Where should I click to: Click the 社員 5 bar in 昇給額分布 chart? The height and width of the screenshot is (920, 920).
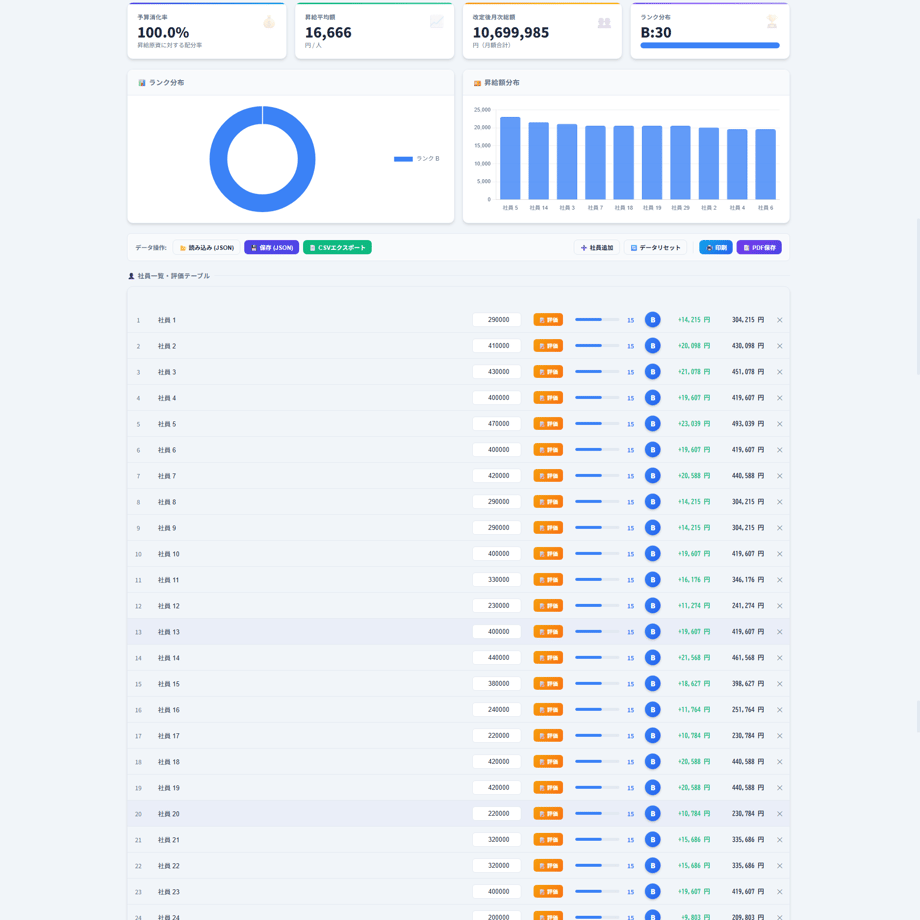(510, 158)
